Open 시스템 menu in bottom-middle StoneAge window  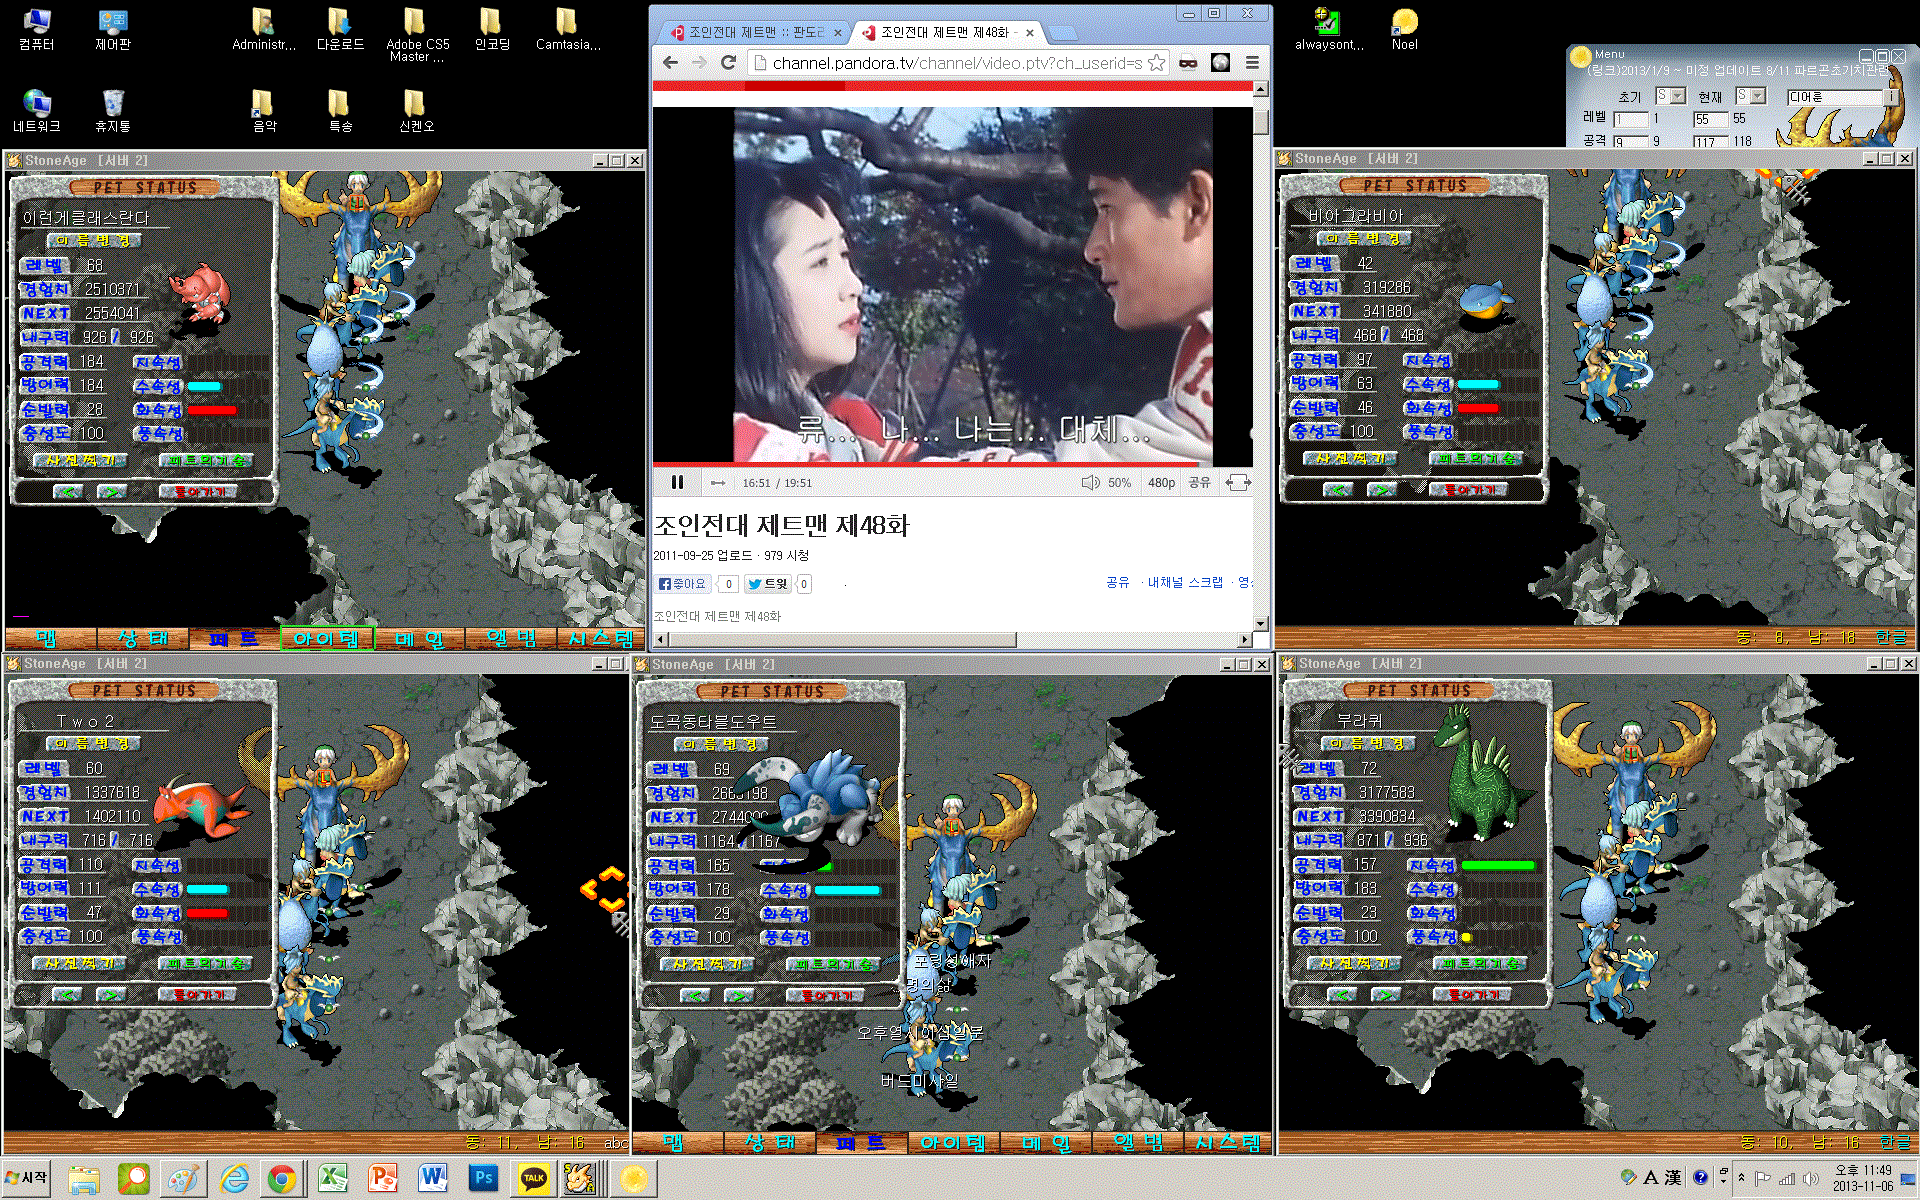point(1228,1142)
